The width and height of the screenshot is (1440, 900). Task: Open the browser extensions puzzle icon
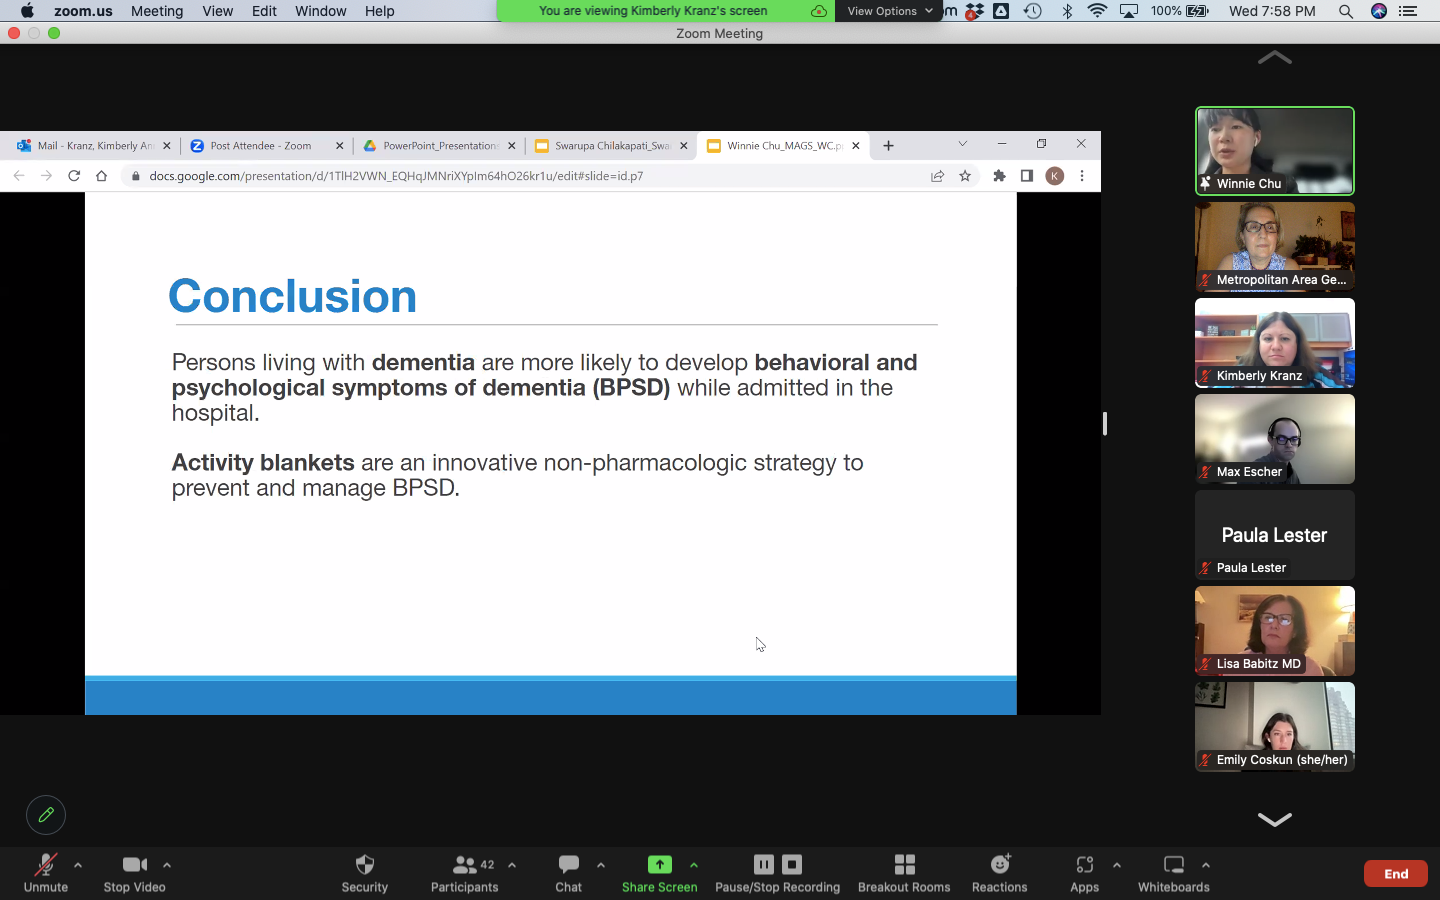point(999,176)
